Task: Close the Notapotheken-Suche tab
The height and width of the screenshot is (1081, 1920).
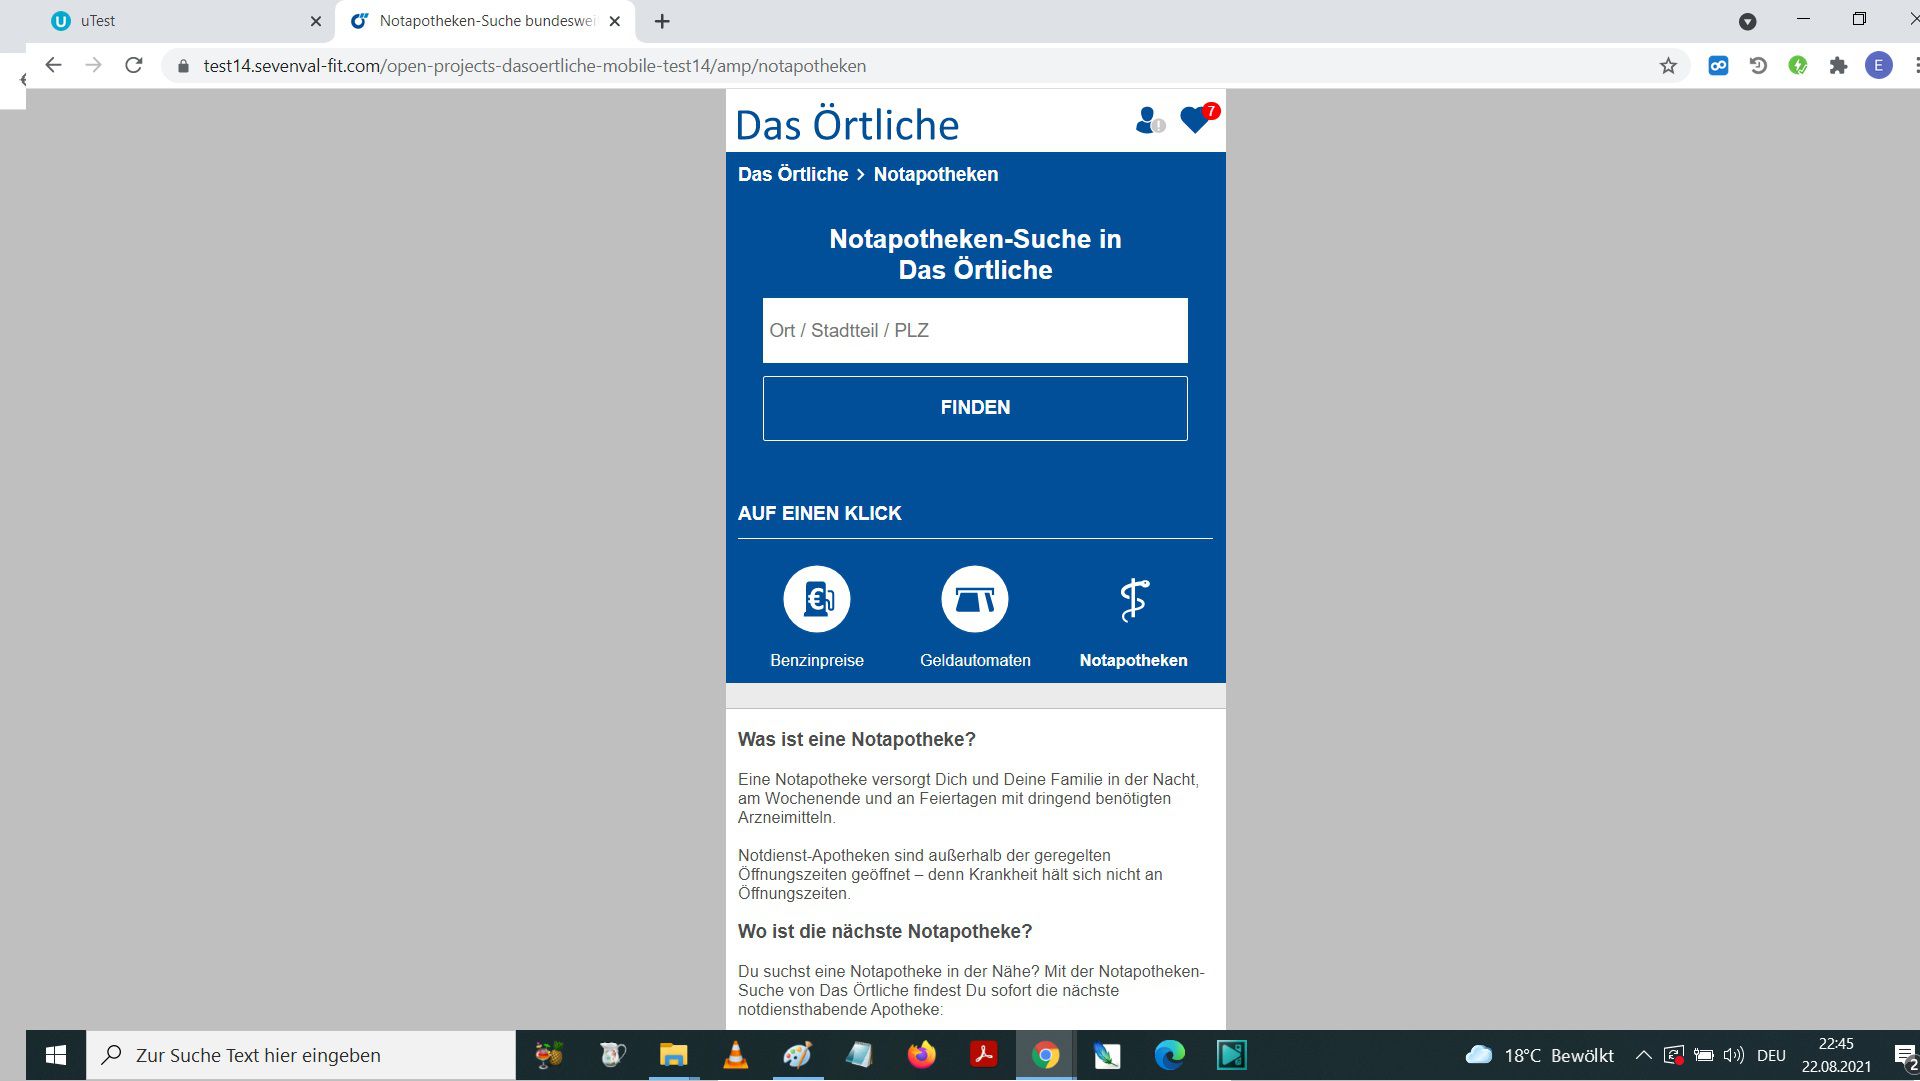Action: click(x=614, y=21)
